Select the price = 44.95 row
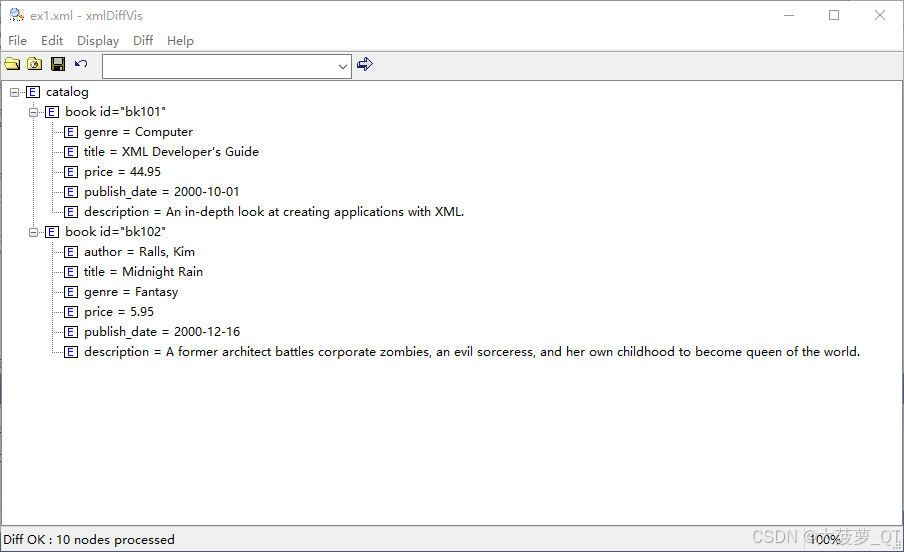The height and width of the screenshot is (552, 904). coord(122,172)
